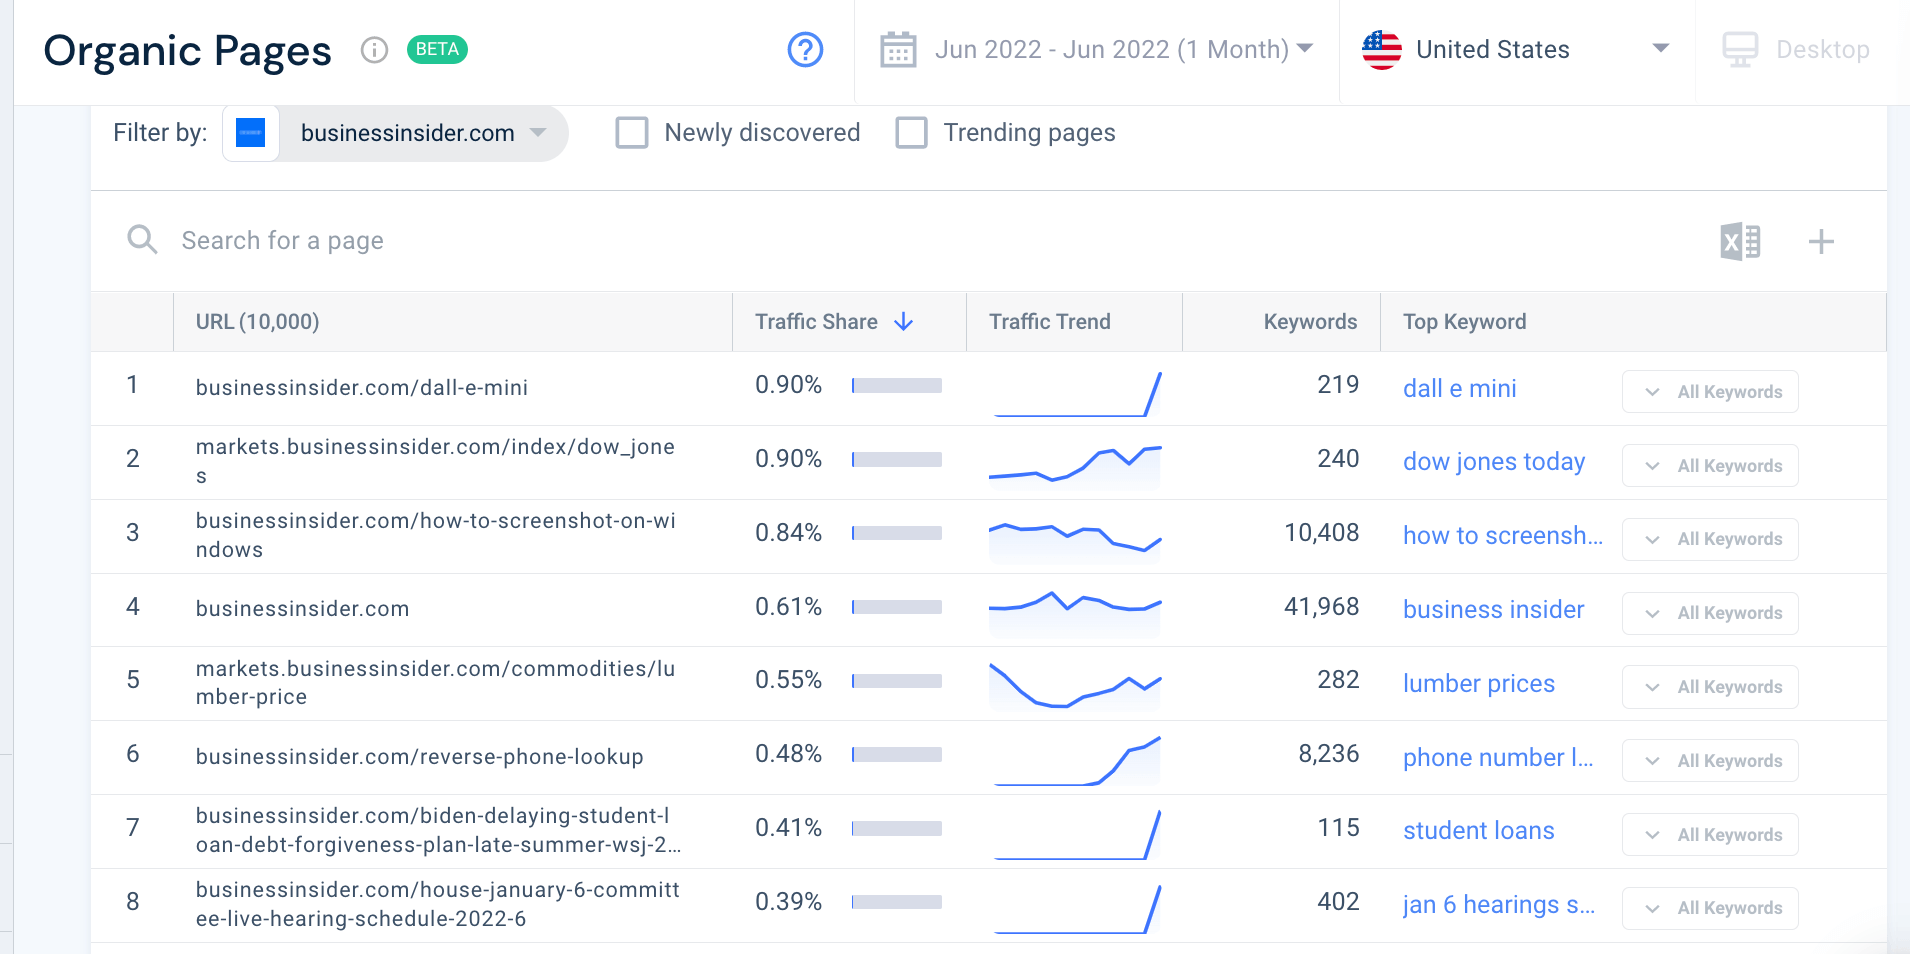Click the Keywords column header
The image size is (1910, 954).
tap(1308, 321)
